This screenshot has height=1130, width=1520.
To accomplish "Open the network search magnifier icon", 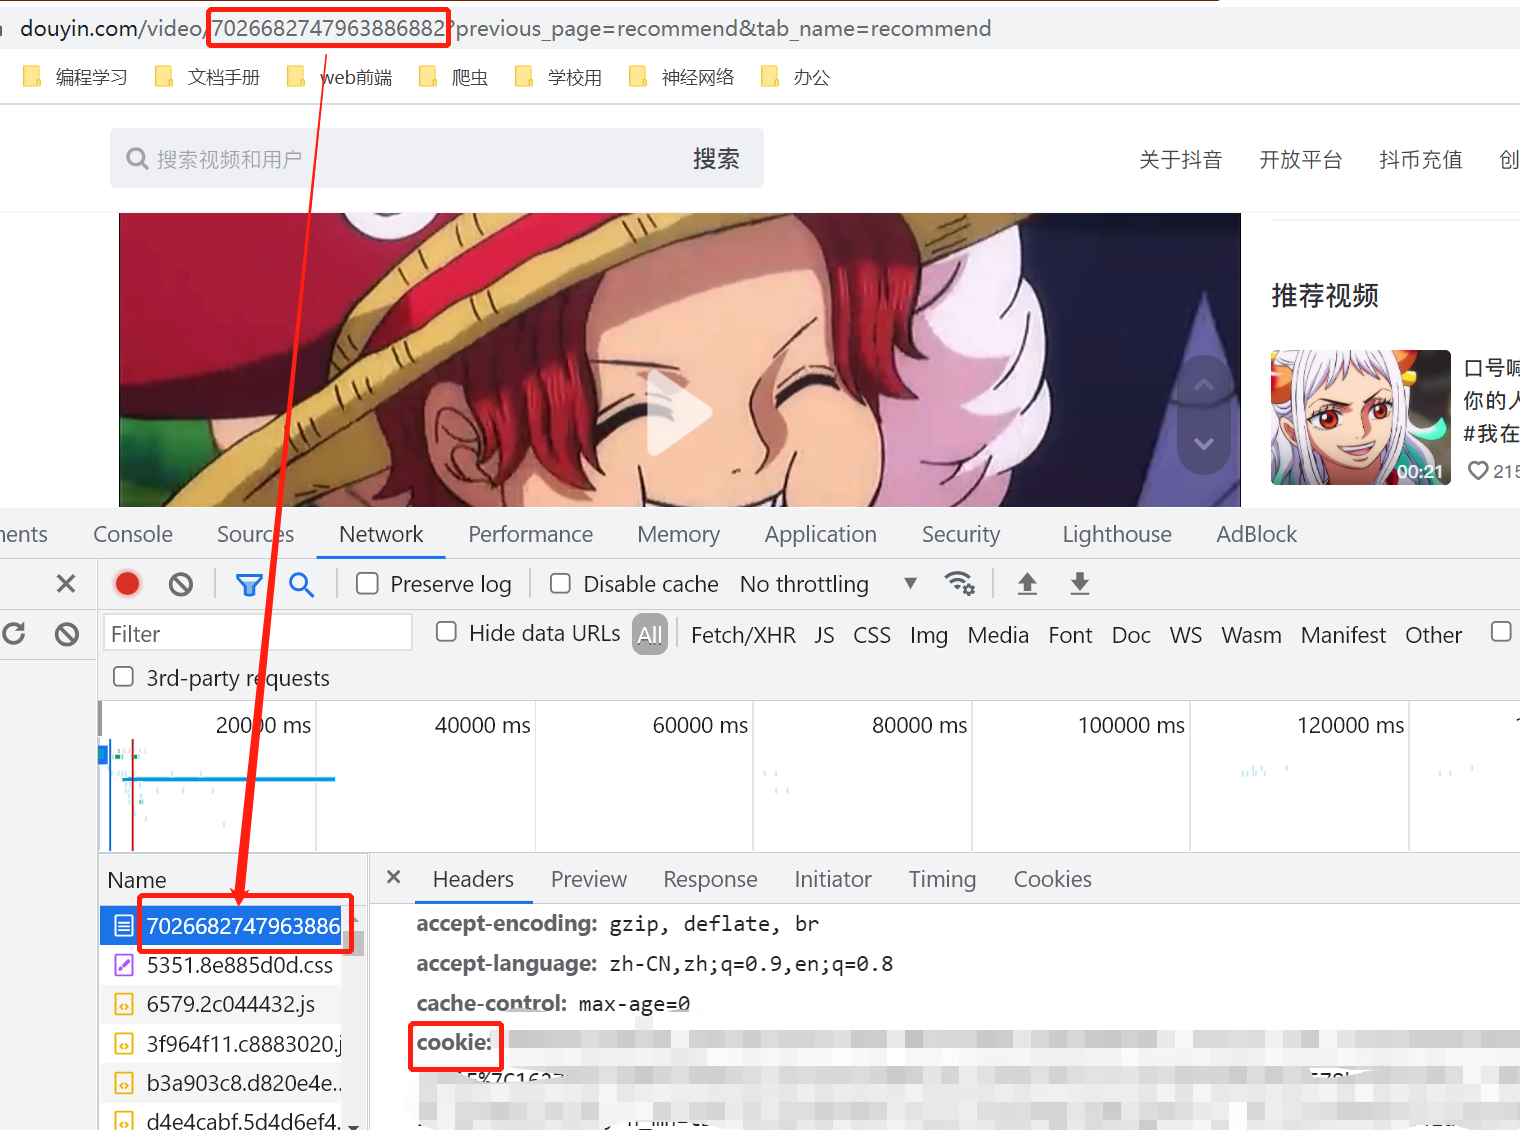I will pos(301,584).
